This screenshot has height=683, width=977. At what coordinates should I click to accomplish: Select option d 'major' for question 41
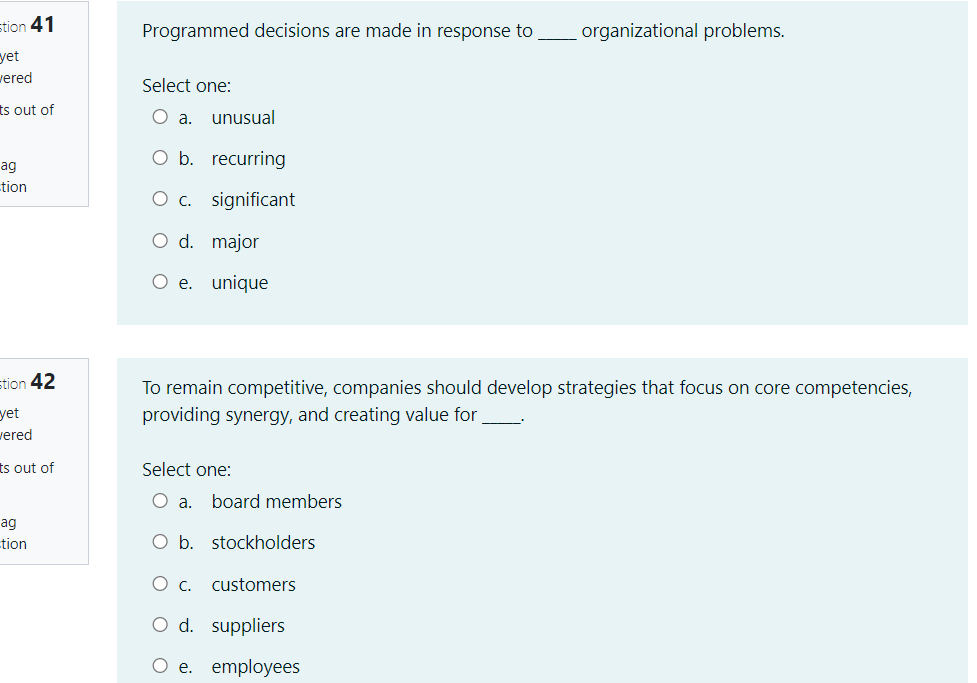160,240
